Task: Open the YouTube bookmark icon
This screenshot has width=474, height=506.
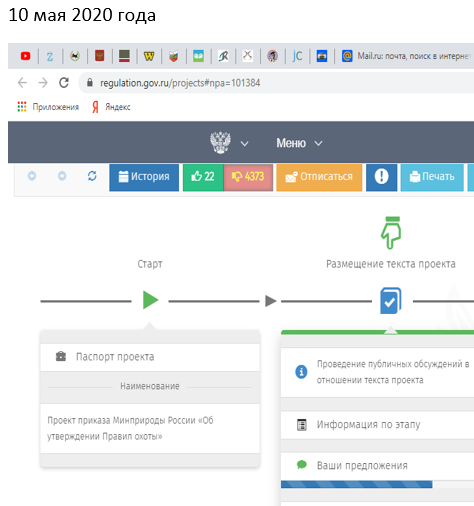Action: pos(25,56)
